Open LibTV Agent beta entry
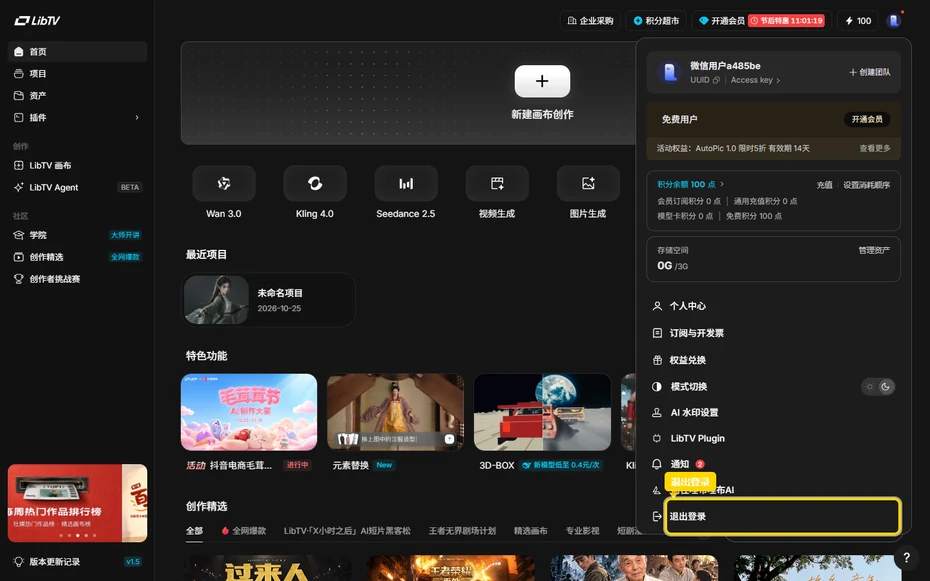The width and height of the screenshot is (930, 581). click(x=77, y=187)
